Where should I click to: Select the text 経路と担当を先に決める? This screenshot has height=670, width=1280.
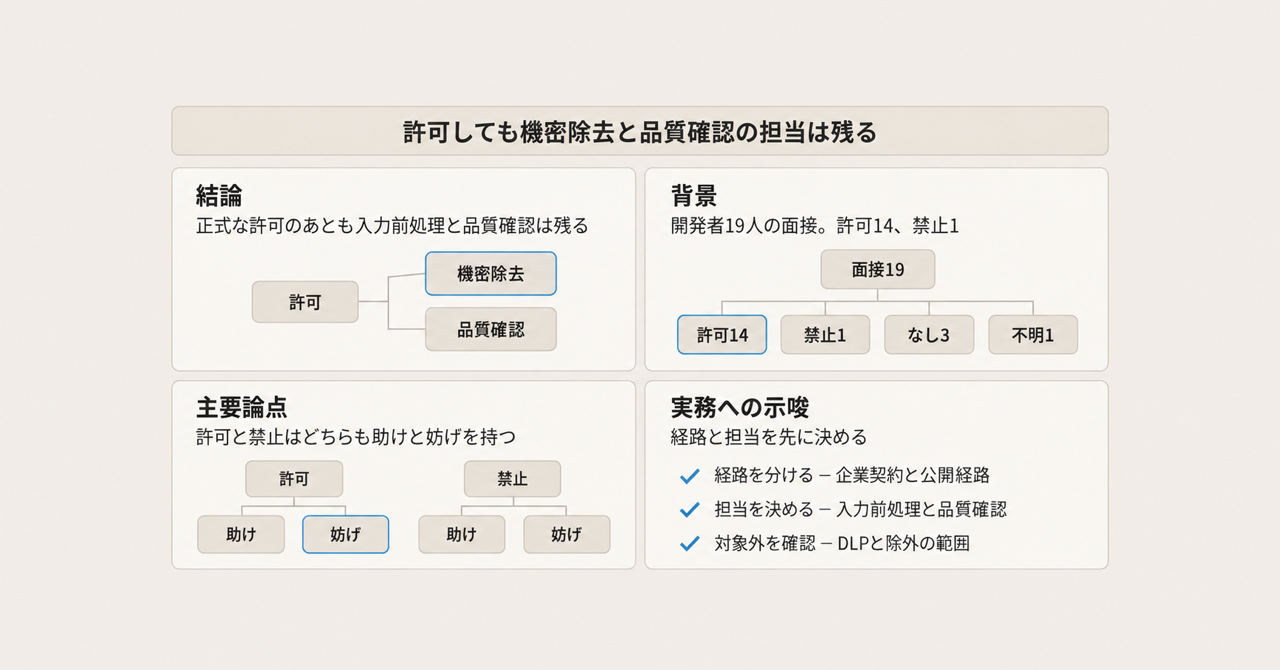click(x=768, y=438)
